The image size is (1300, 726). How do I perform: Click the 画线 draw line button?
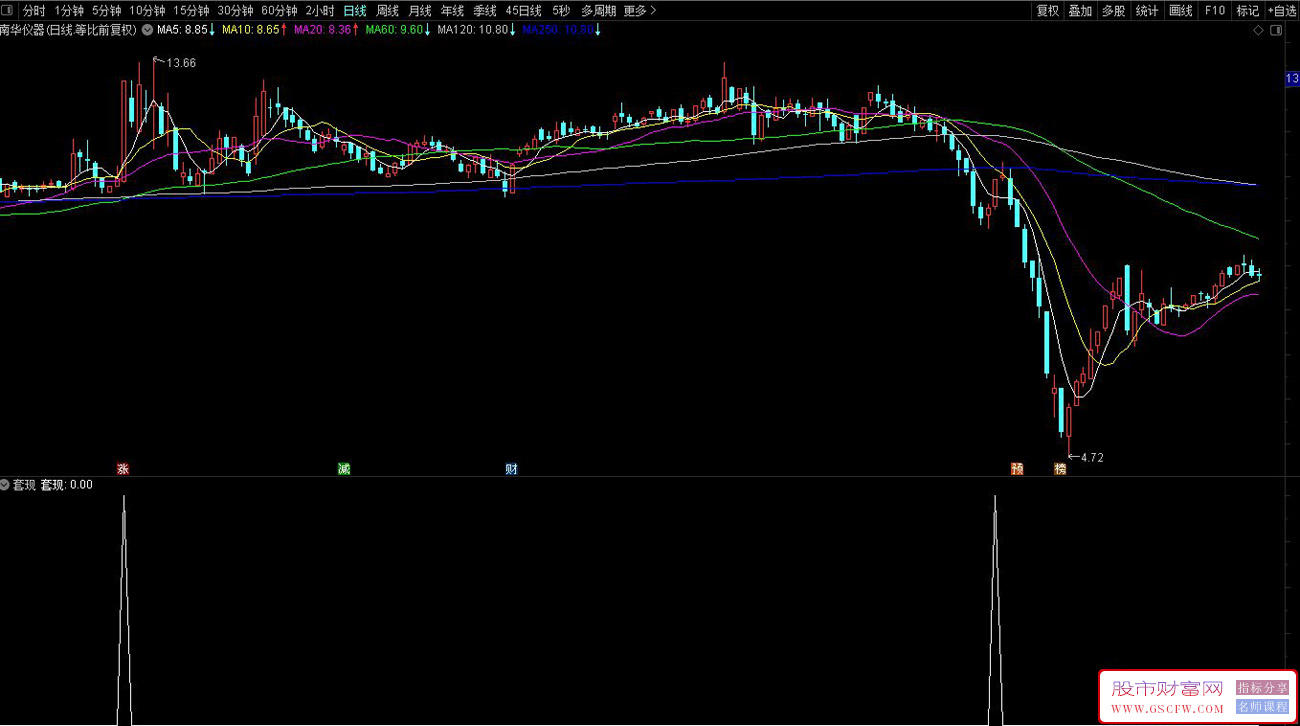1181,11
